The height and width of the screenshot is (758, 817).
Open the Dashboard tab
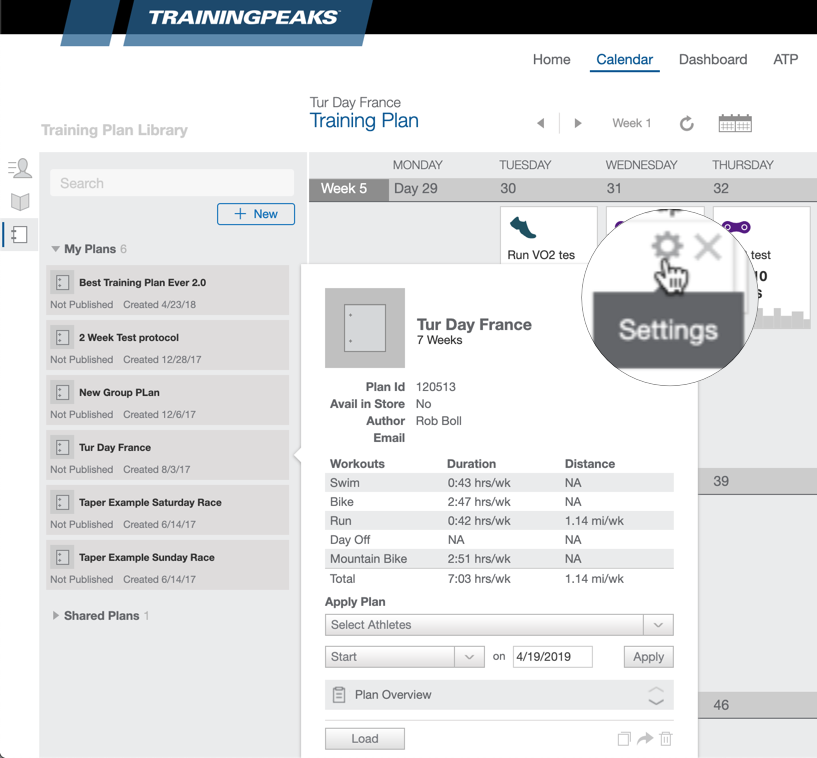(x=713, y=59)
